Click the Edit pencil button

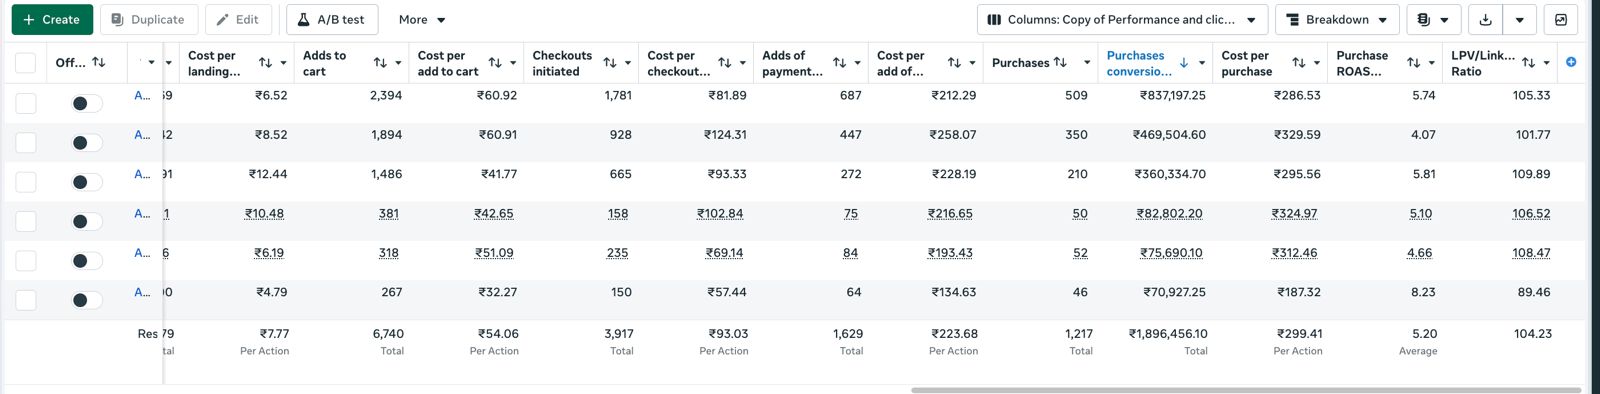[238, 20]
